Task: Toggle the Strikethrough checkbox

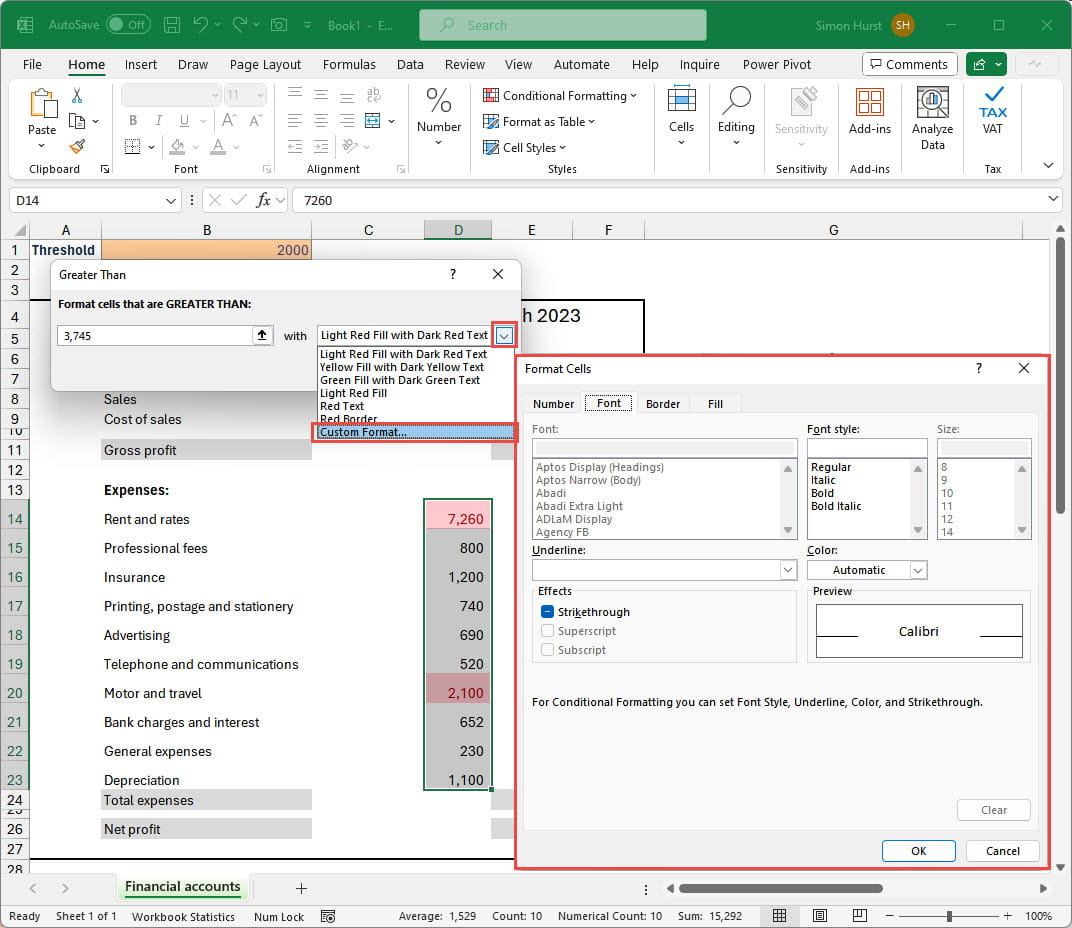Action: point(547,612)
